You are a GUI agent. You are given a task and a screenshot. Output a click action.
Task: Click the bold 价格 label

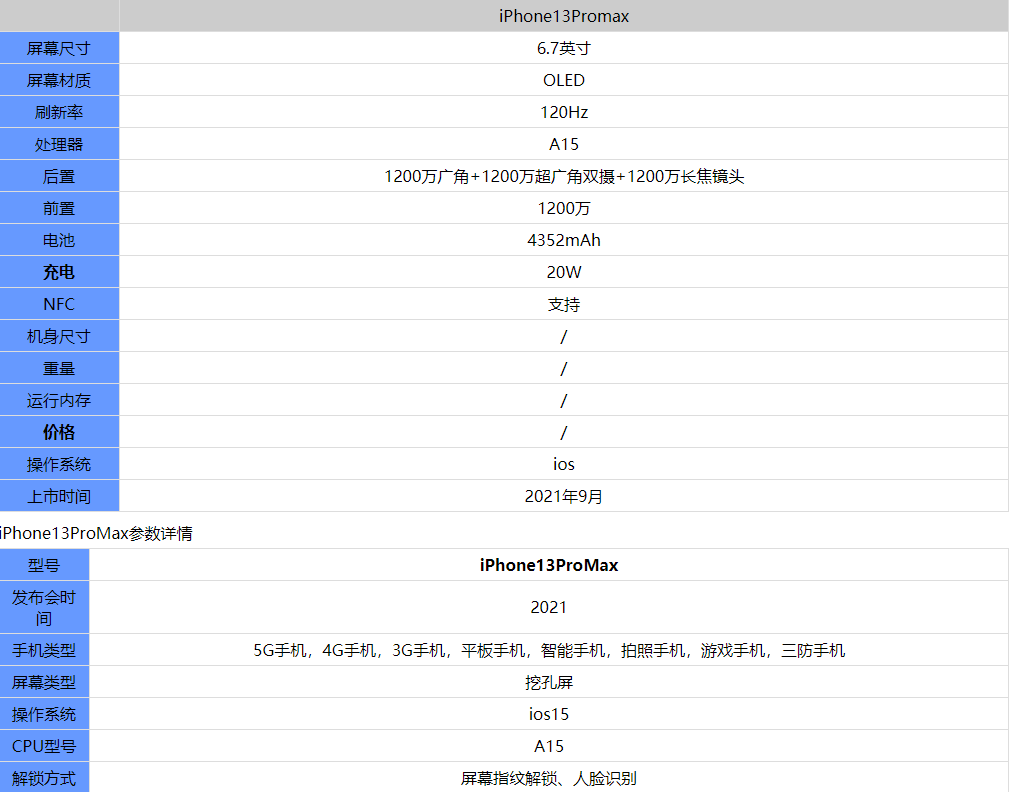[x=59, y=432]
